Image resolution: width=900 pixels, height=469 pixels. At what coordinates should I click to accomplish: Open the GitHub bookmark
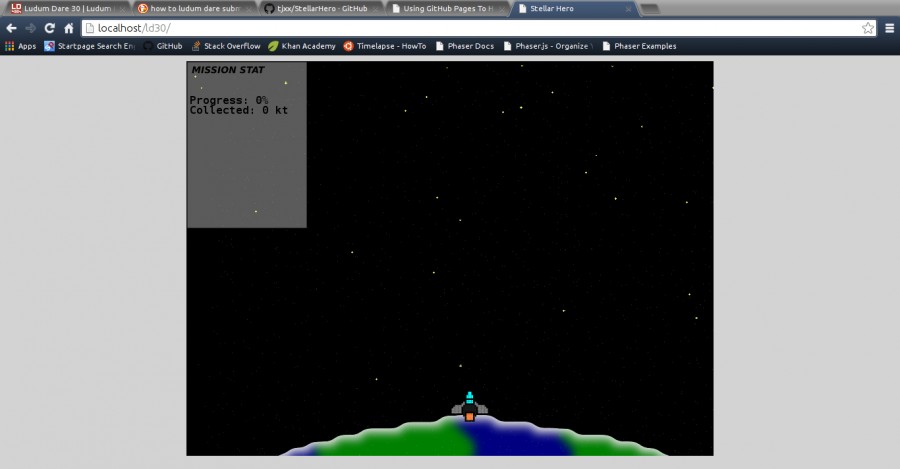163,46
